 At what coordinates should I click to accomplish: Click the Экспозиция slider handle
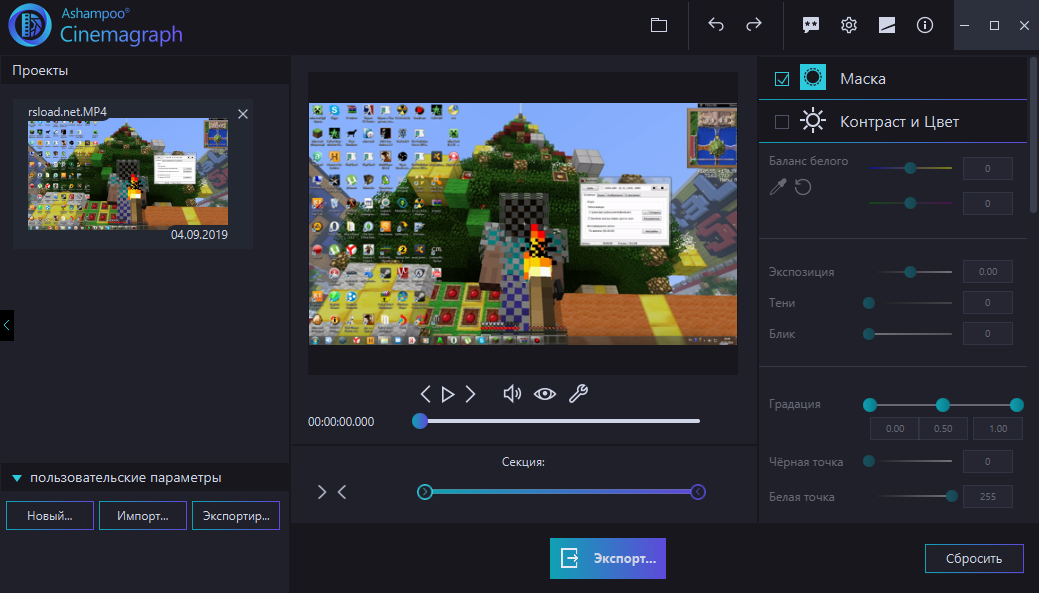point(910,272)
